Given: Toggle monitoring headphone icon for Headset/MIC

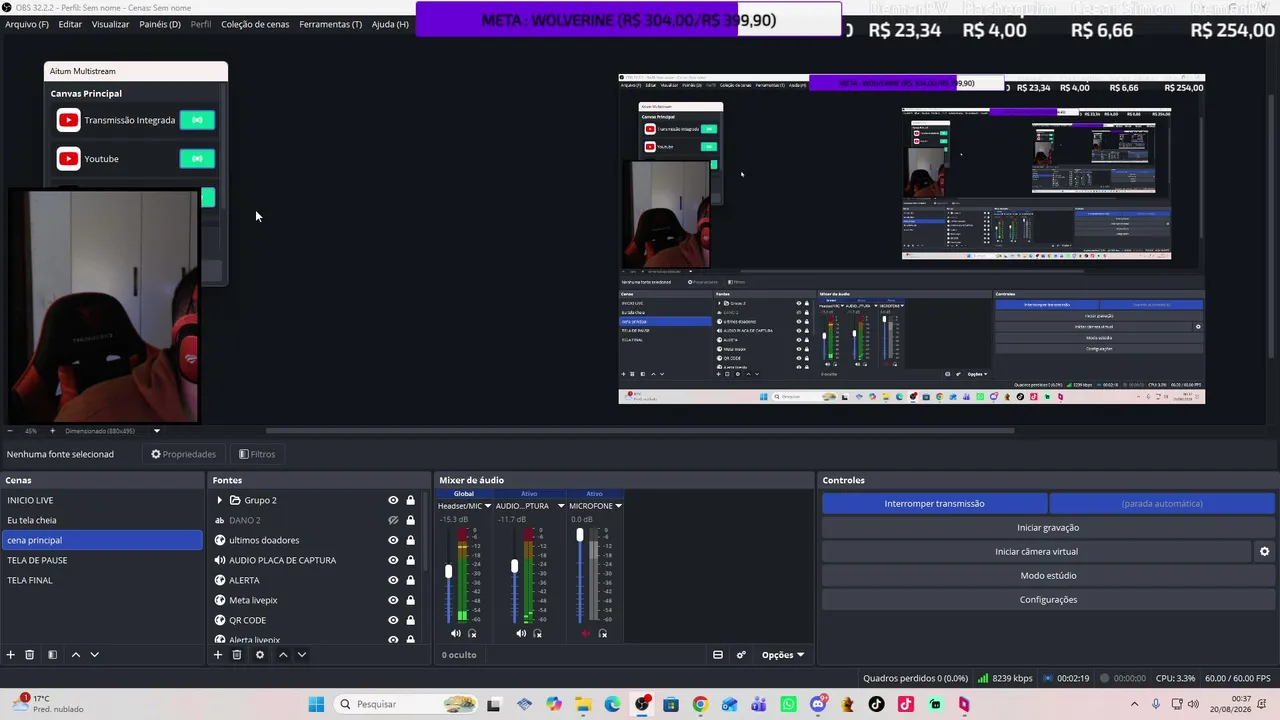Looking at the screenshot, I should [x=472, y=633].
